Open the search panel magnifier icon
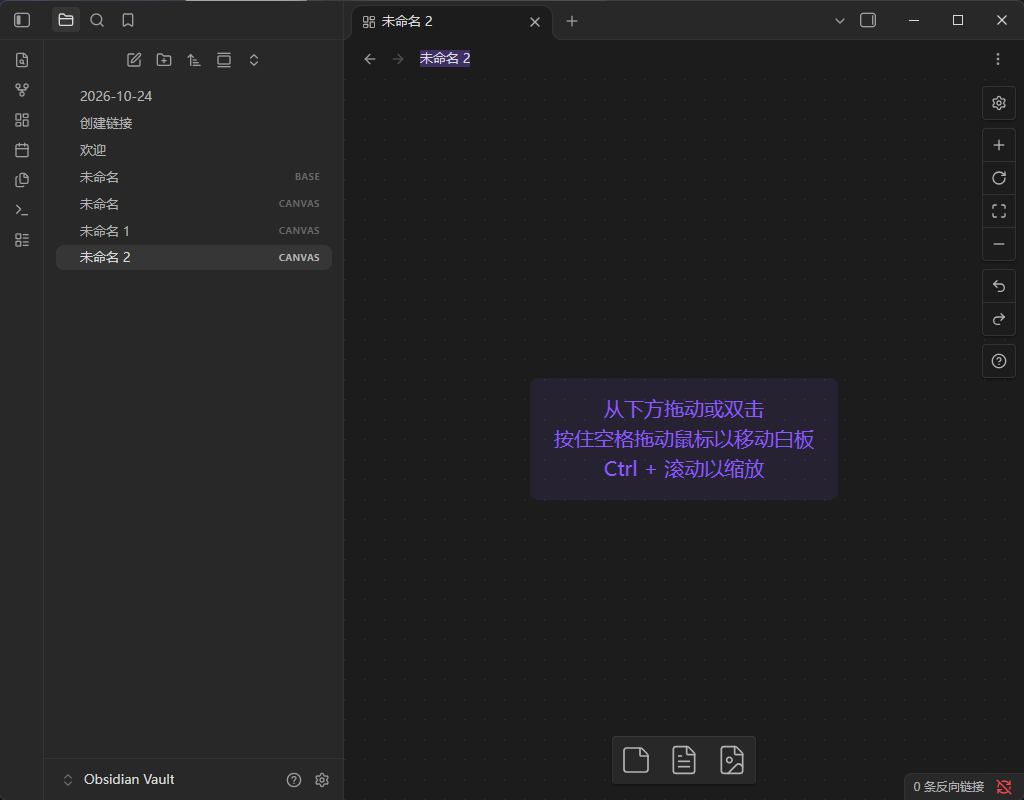Screen dimensions: 1024x800 [x=97, y=20]
